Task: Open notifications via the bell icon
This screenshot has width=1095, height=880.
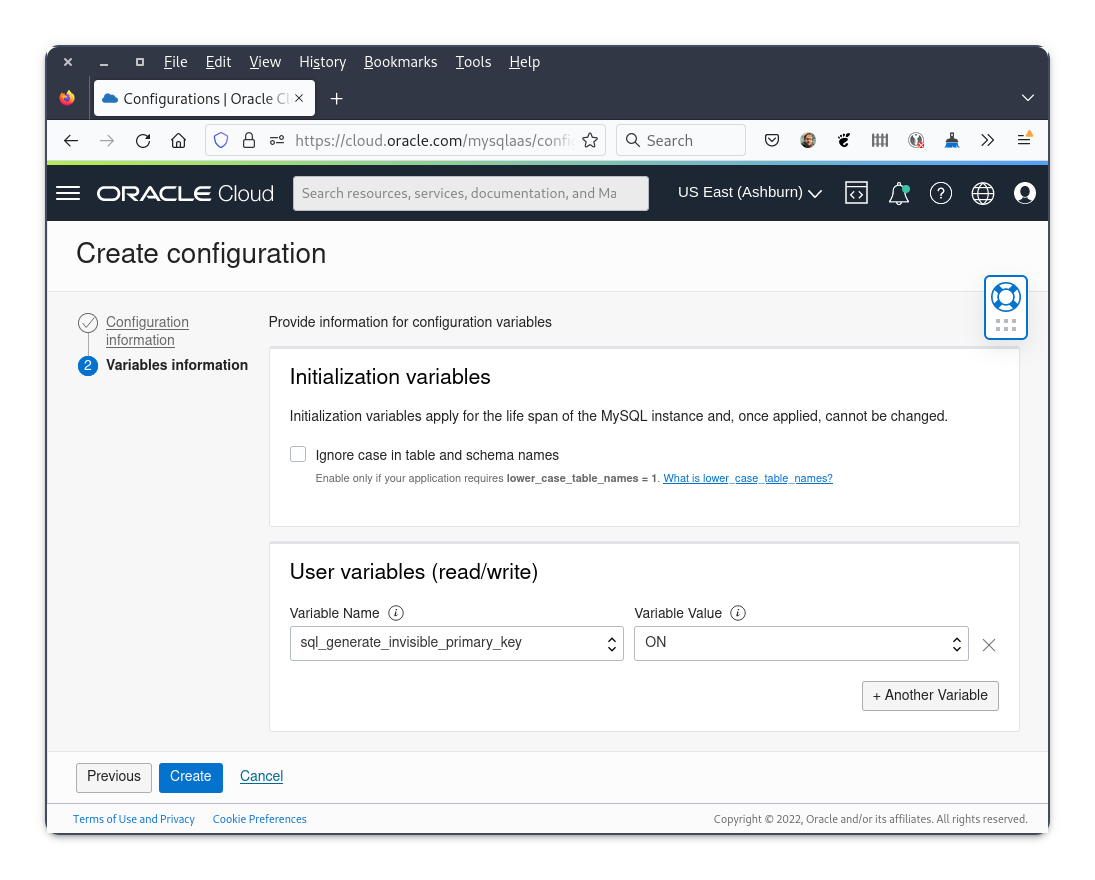Action: coord(898,193)
